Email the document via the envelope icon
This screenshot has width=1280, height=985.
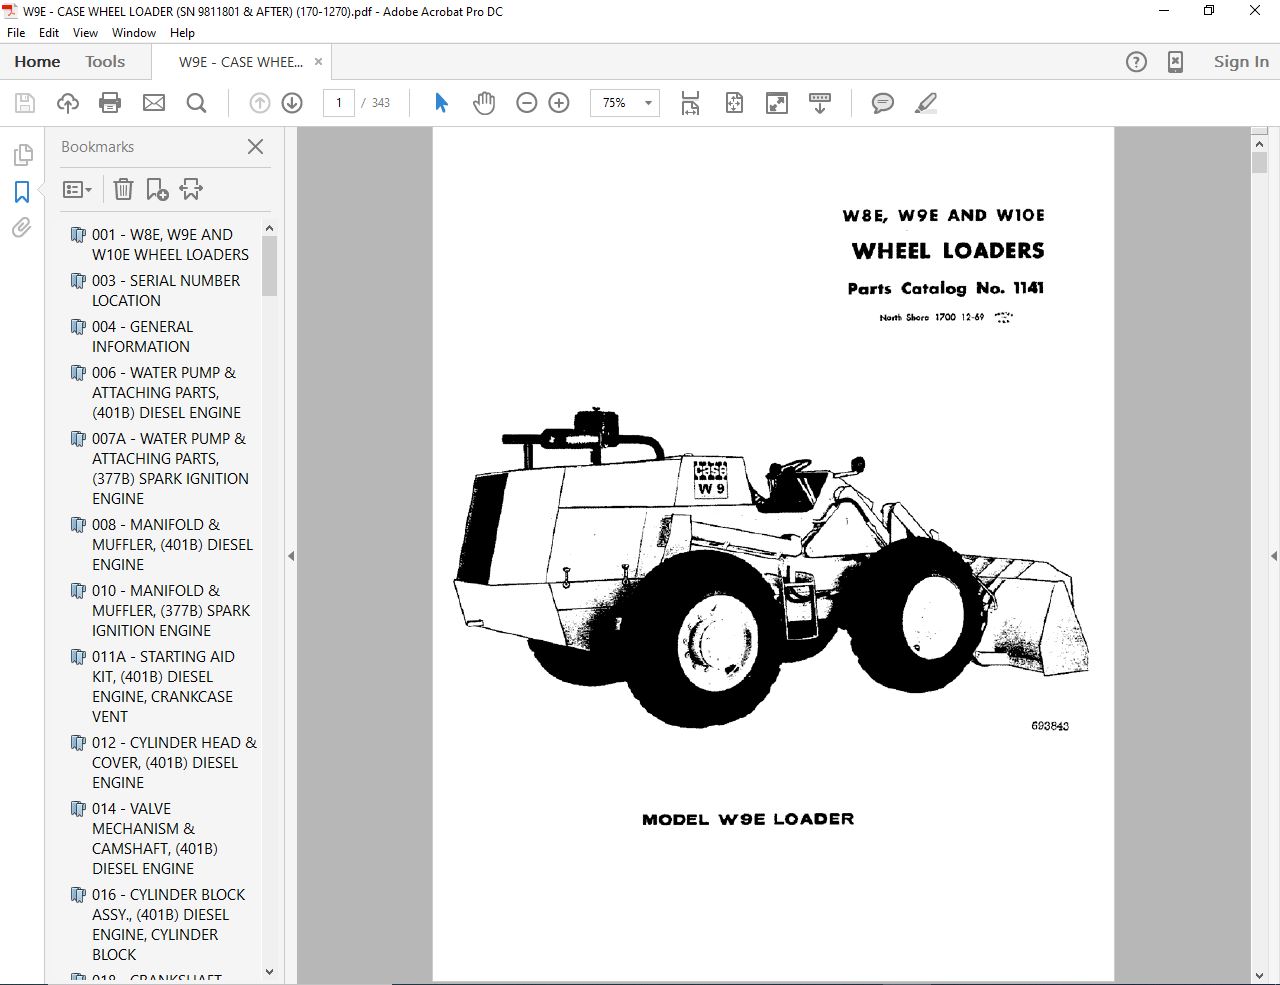pos(154,102)
